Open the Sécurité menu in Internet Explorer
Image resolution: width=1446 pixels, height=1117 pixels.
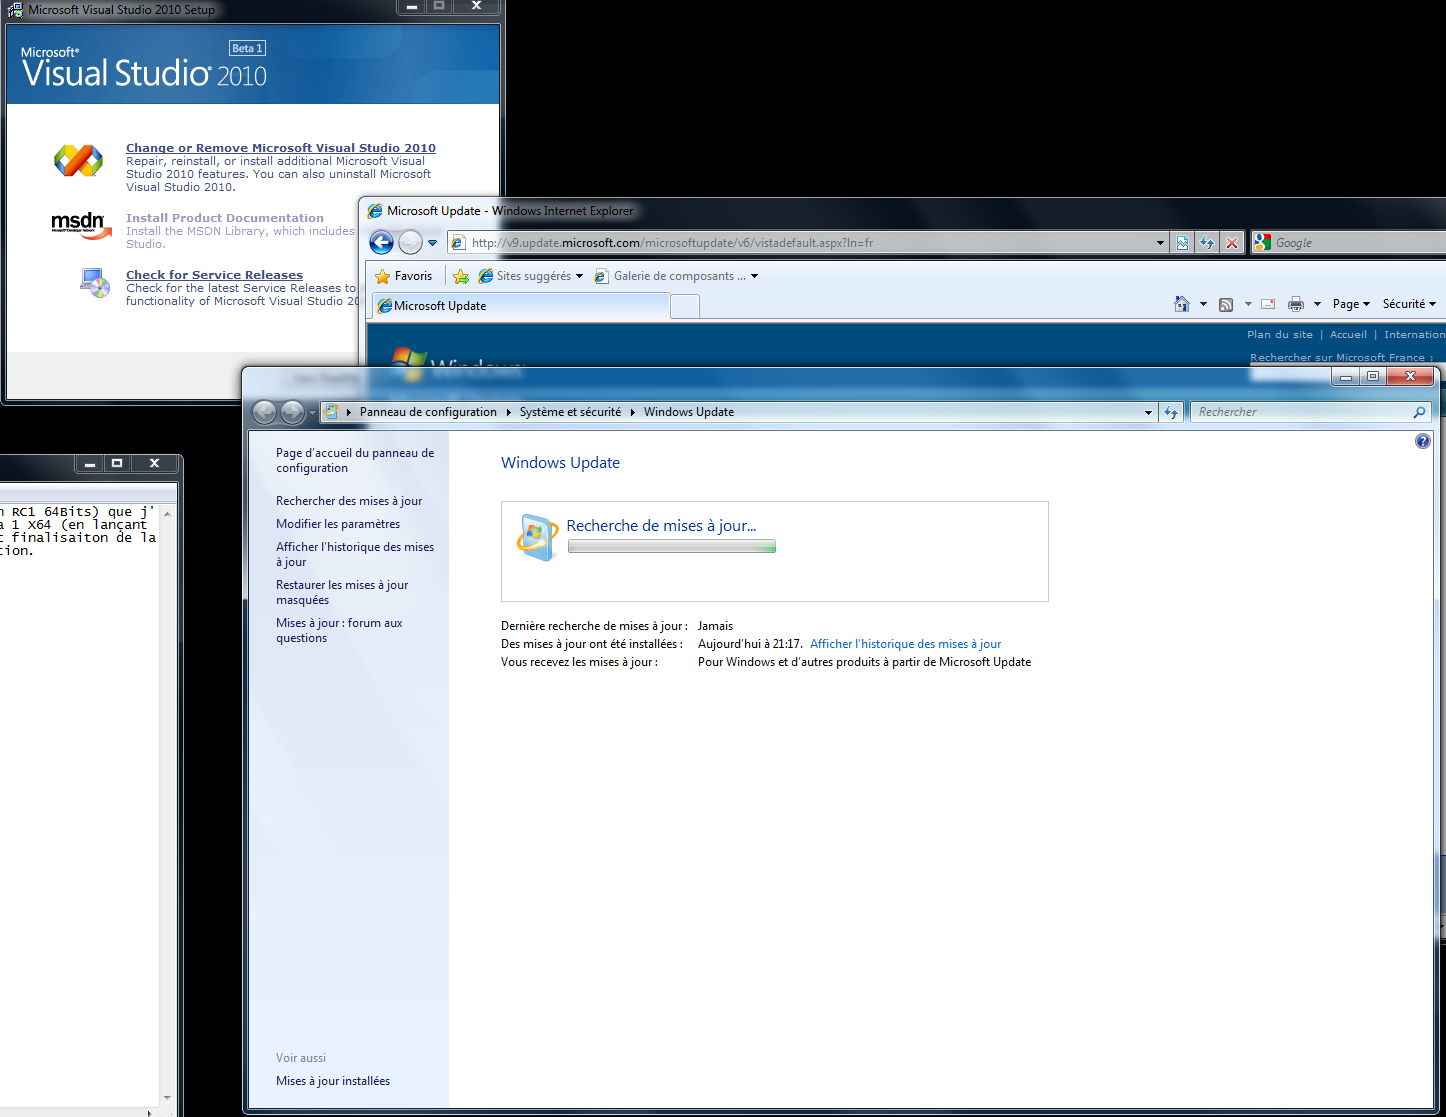tap(1409, 304)
